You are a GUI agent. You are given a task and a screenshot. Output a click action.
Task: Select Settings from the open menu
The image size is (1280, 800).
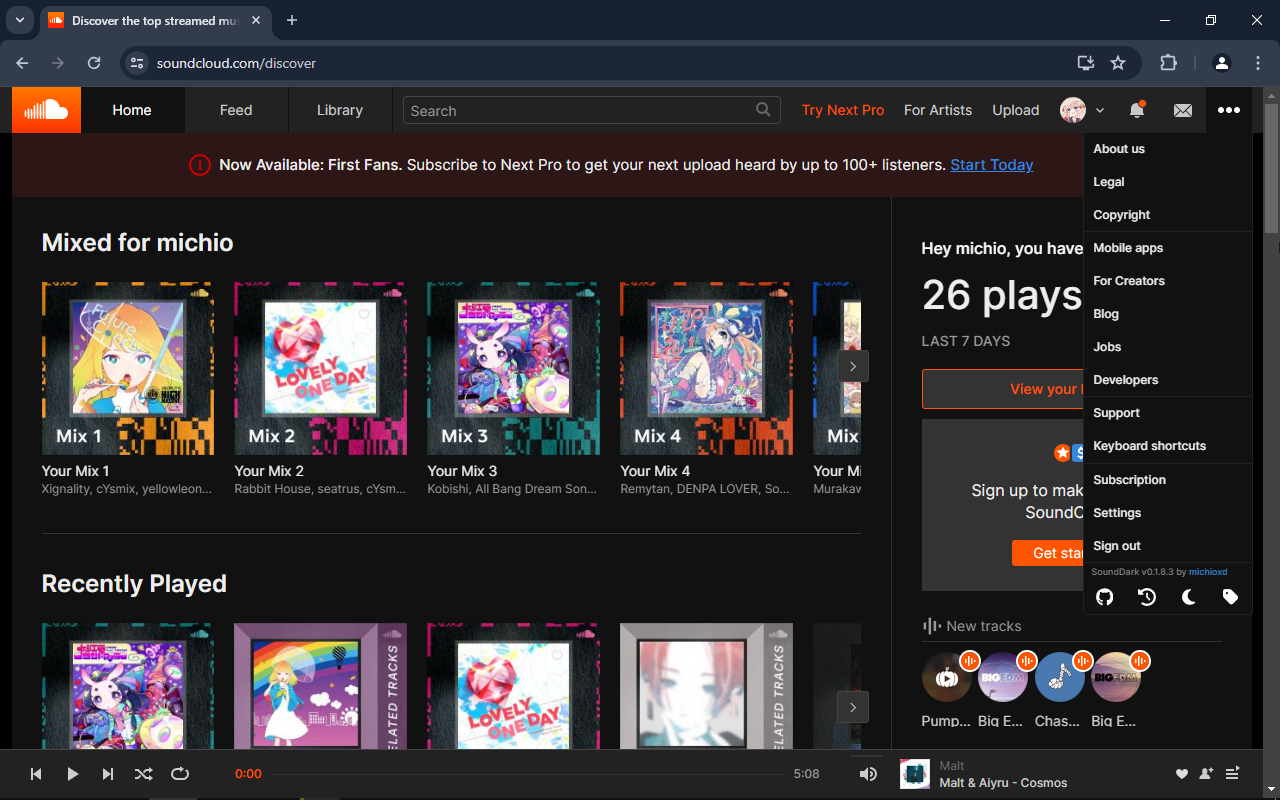click(1117, 512)
